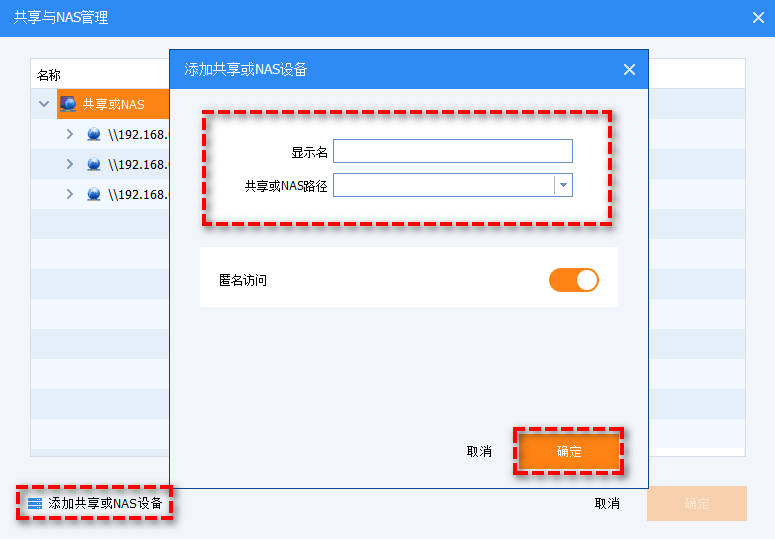Select the second \\192.168 share row text
Viewport: 775px width, 539px height.
pyautogui.click(x=138, y=164)
